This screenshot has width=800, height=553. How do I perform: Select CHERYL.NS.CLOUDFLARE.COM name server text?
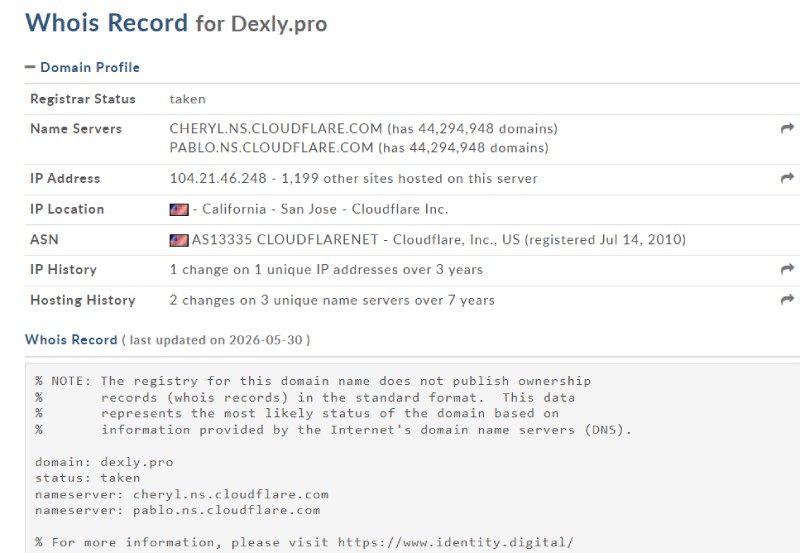point(276,129)
